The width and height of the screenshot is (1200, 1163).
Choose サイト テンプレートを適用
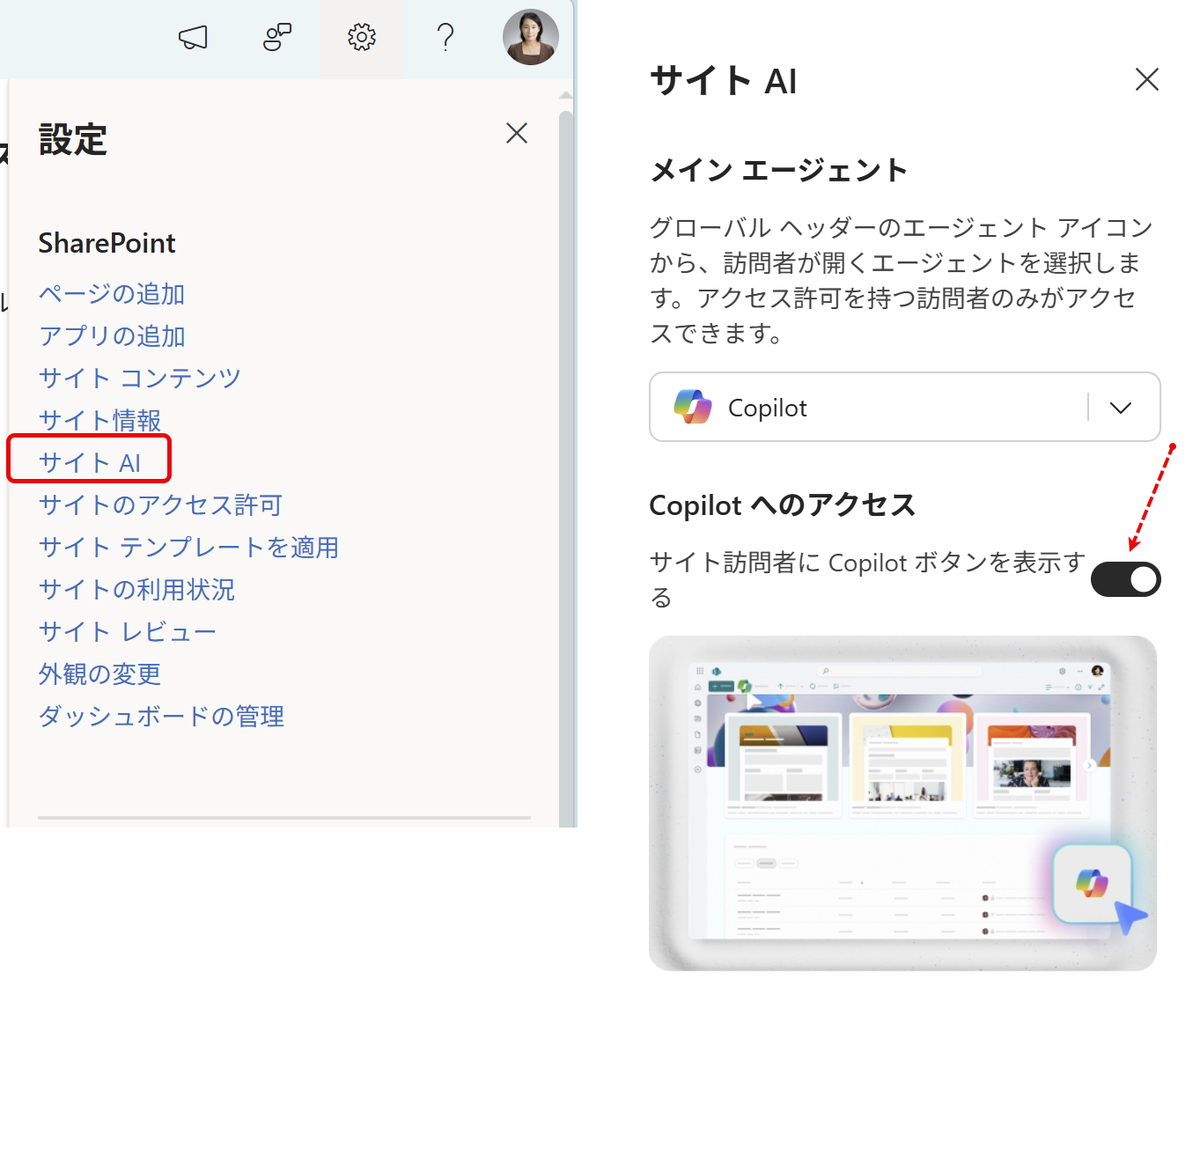click(x=189, y=547)
